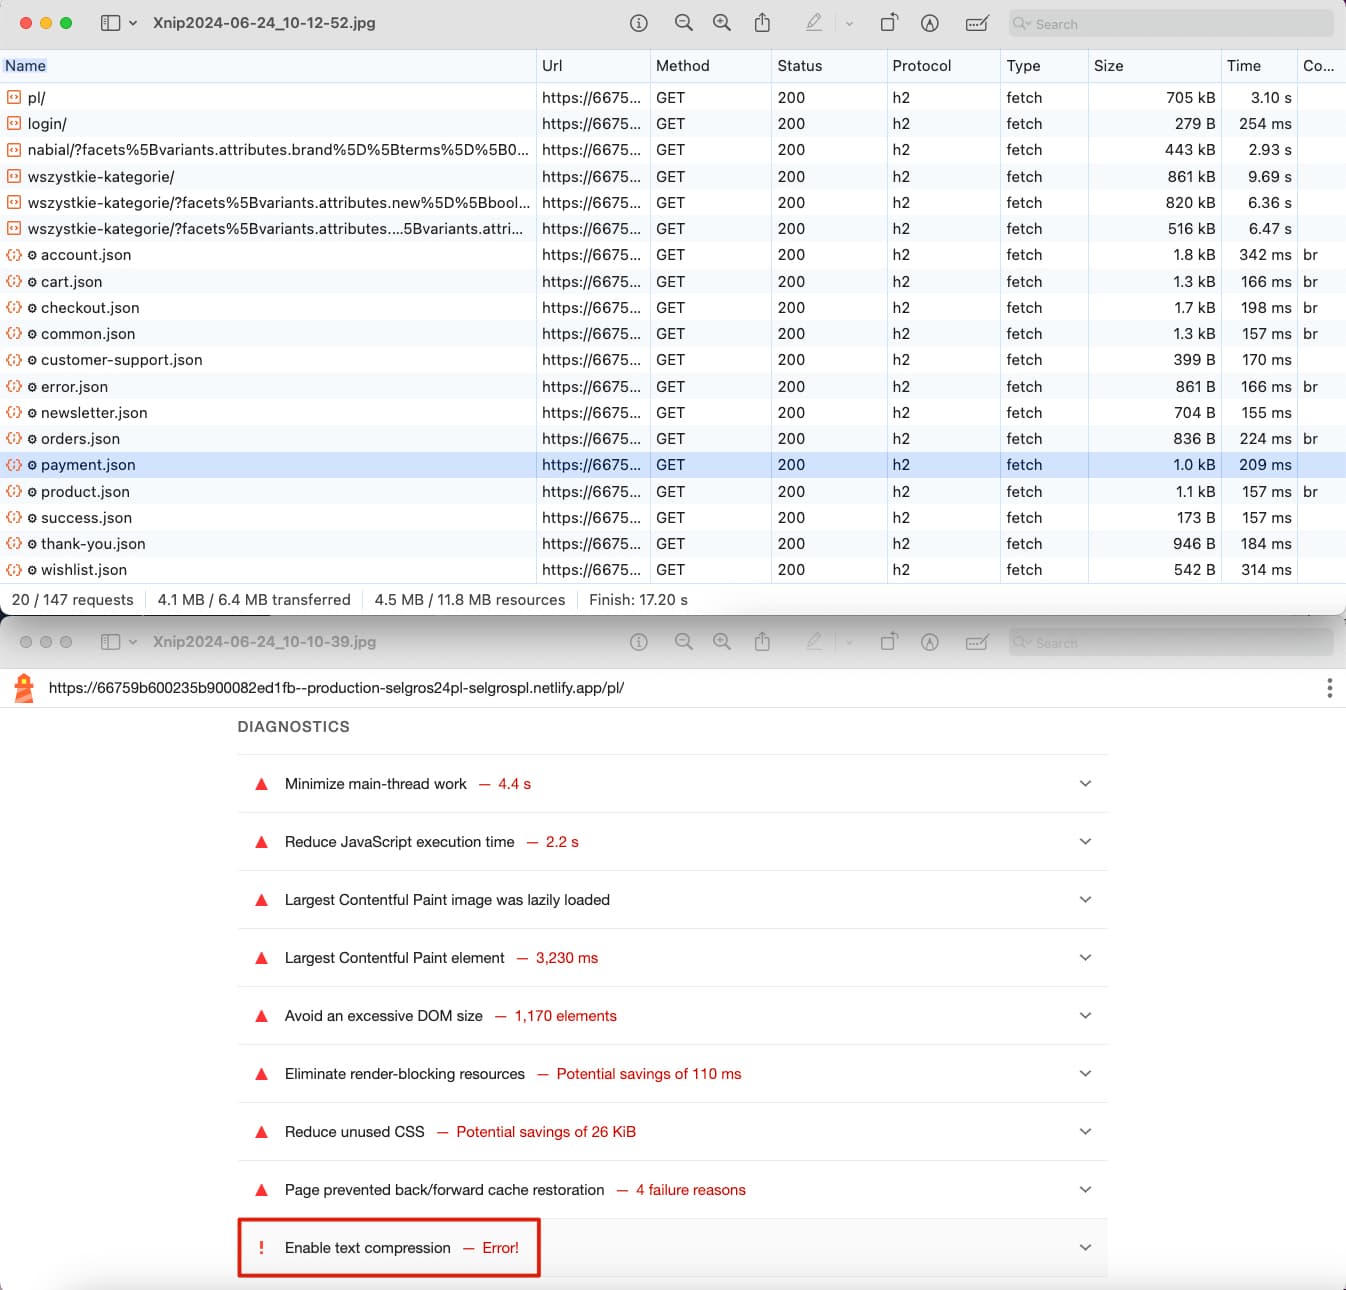Toggle markup highlight pen in top window
Image resolution: width=1346 pixels, height=1290 pixels.
click(814, 23)
